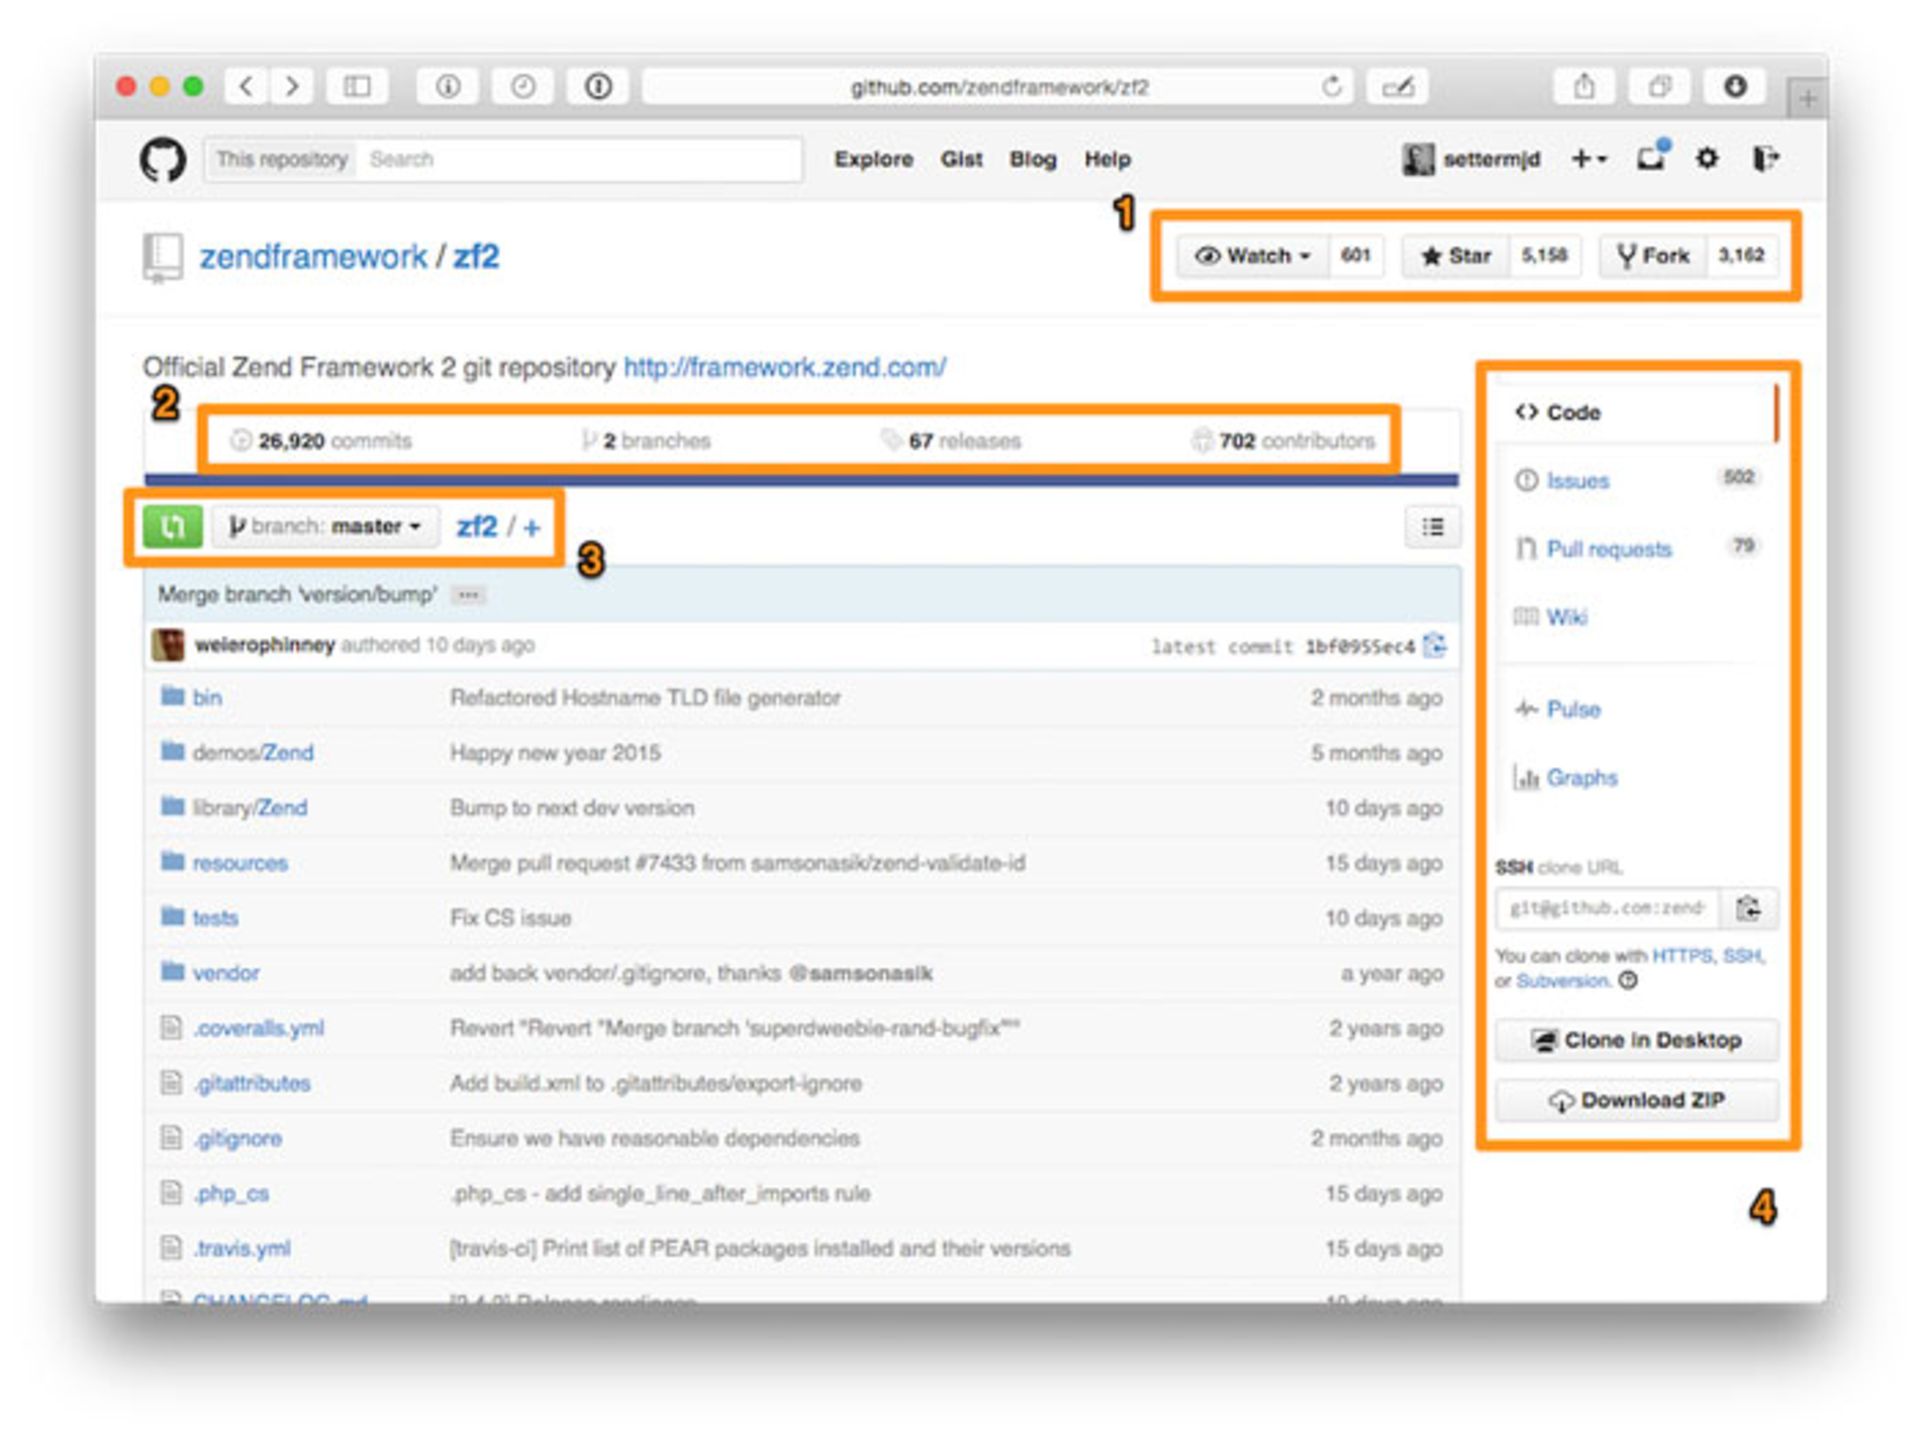Image resolution: width=1920 pixels, height=1435 pixels.
Task: Open the framework.zend.com link
Action: coord(784,367)
